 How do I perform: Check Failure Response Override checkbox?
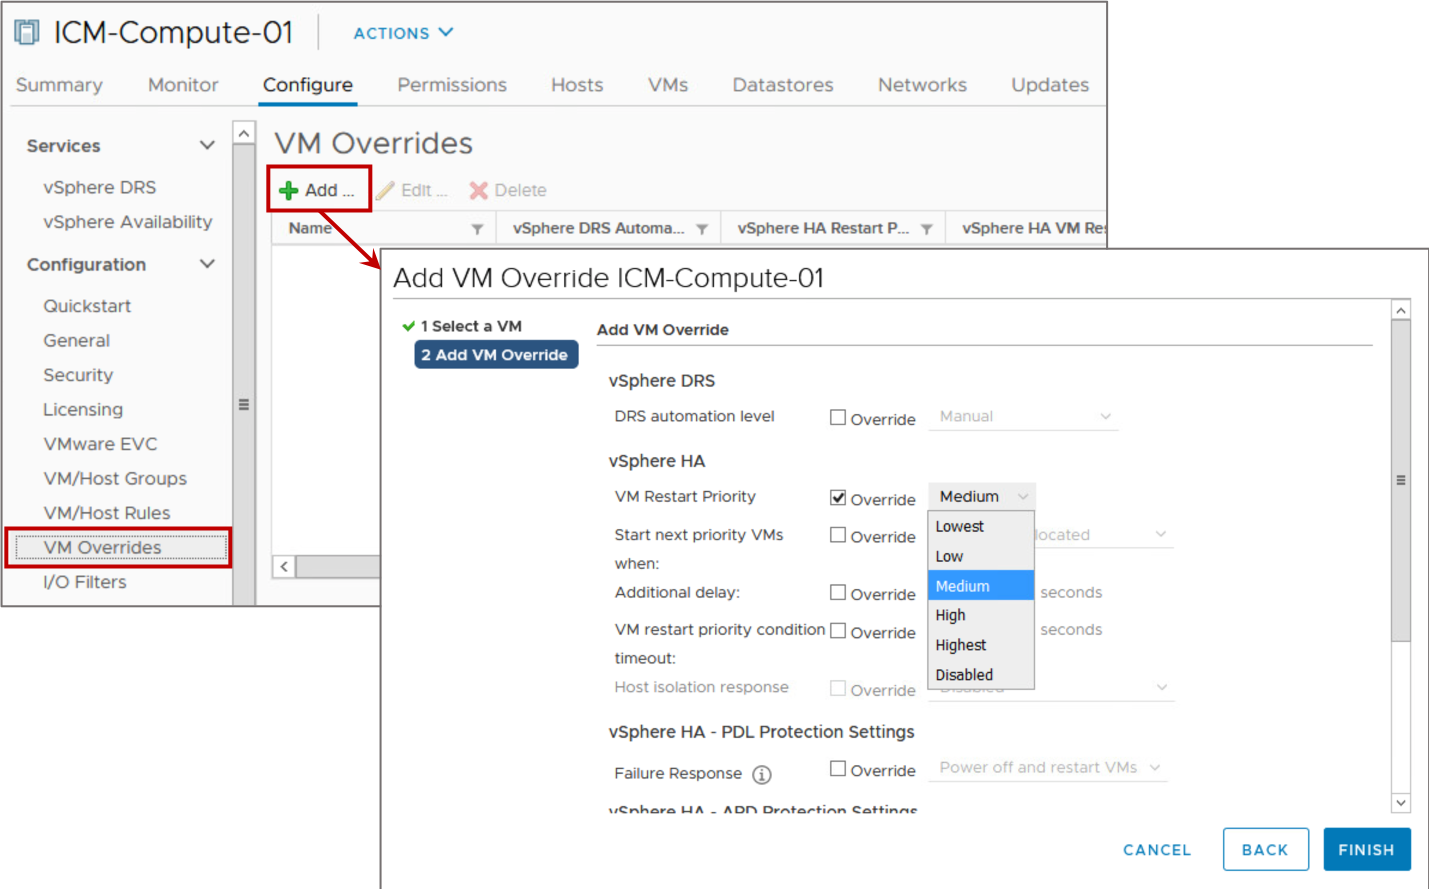pyautogui.click(x=838, y=768)
